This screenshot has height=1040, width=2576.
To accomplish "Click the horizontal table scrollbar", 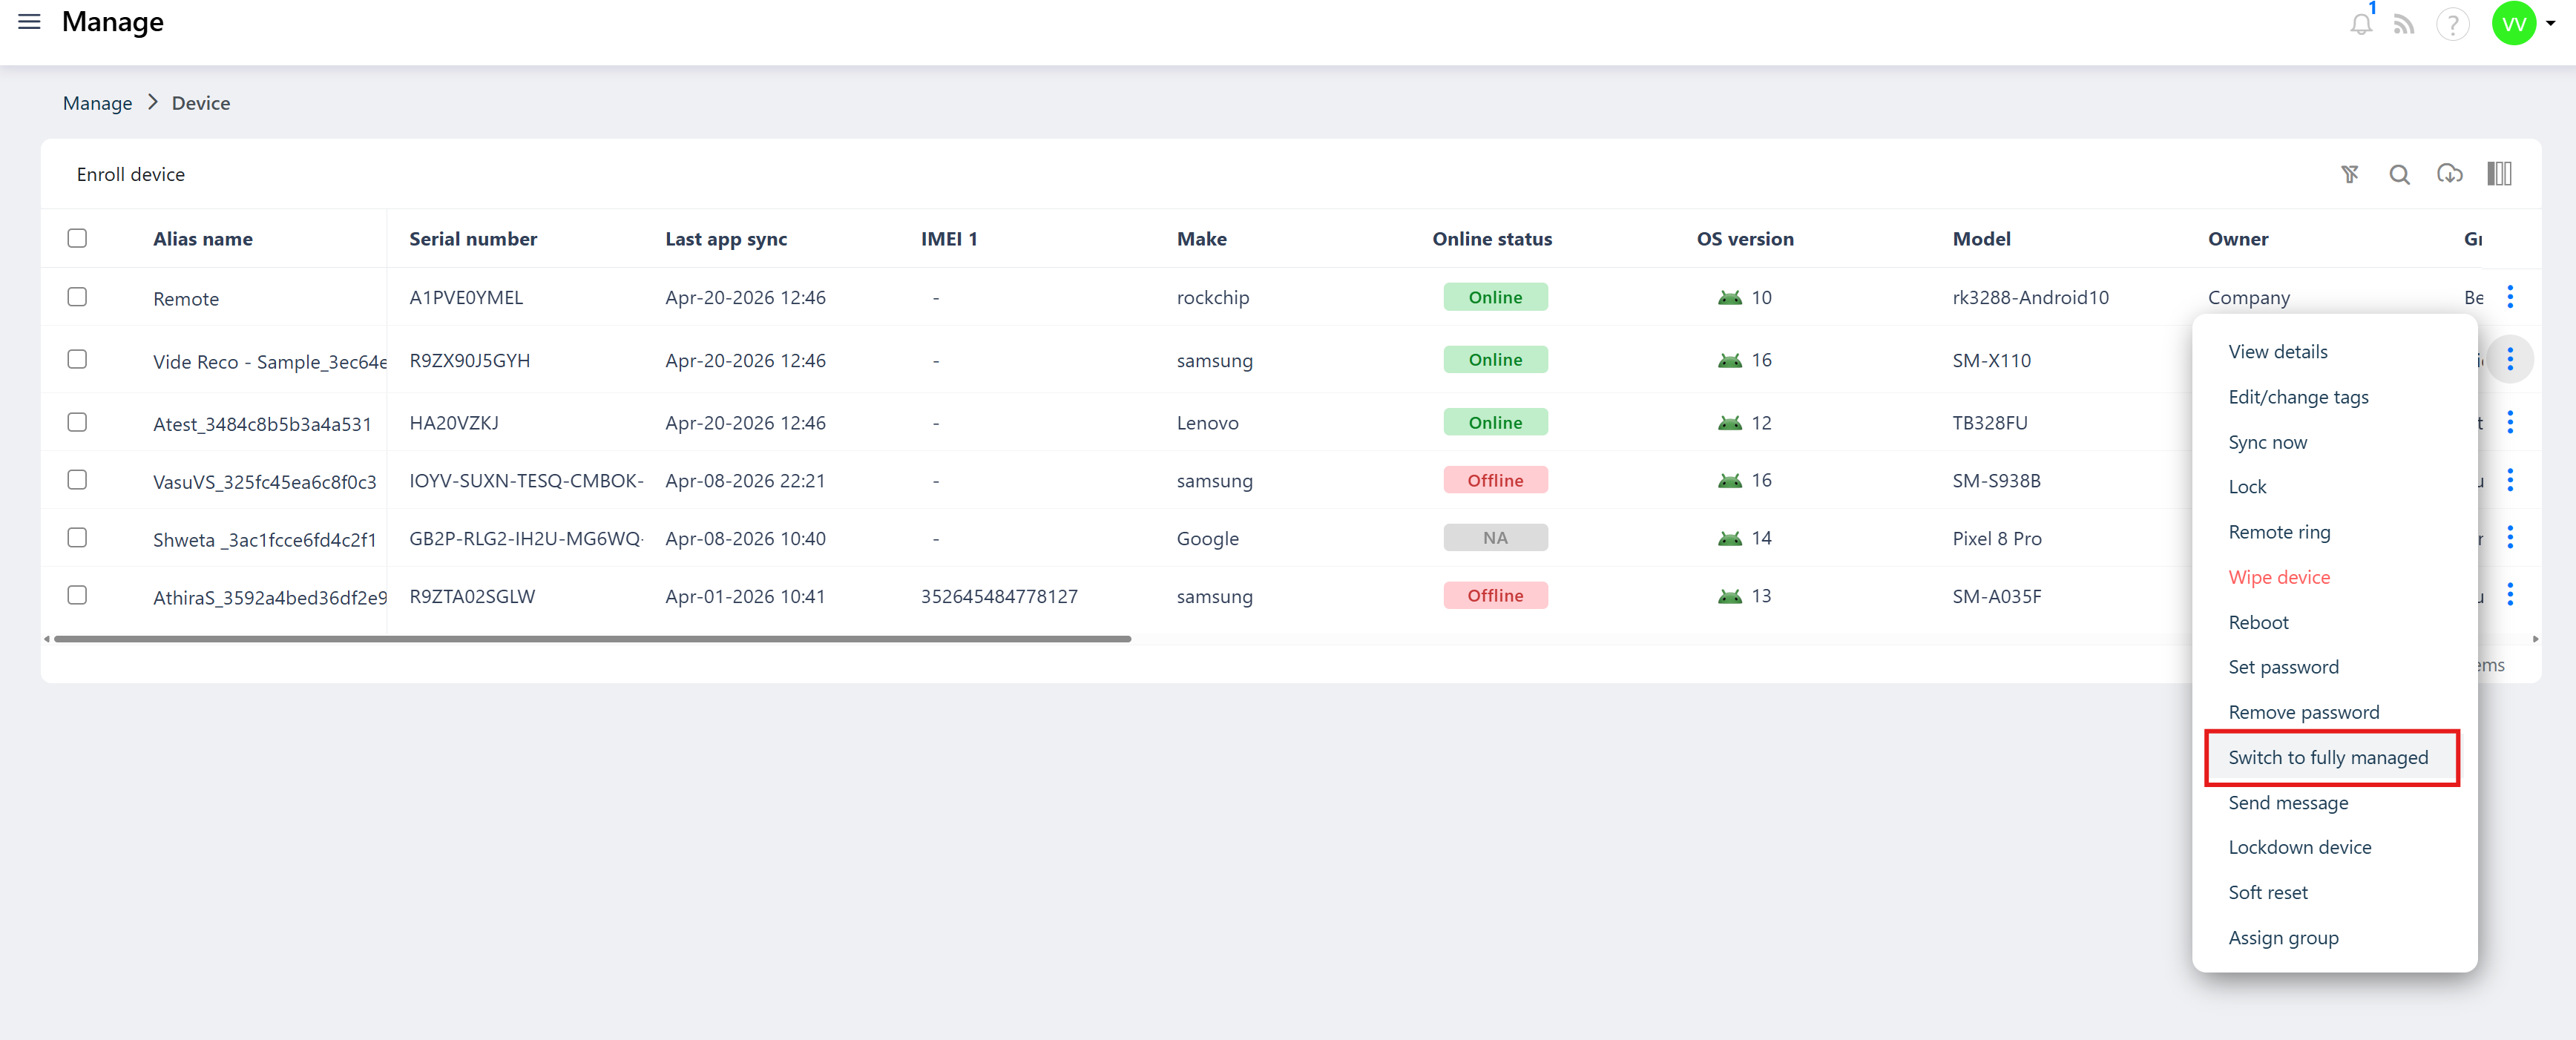I will coord(592,639).
